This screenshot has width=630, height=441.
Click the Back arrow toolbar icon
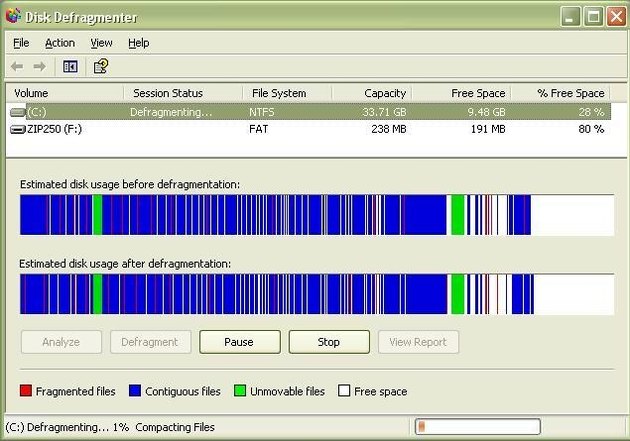click(x=17, y=66)
